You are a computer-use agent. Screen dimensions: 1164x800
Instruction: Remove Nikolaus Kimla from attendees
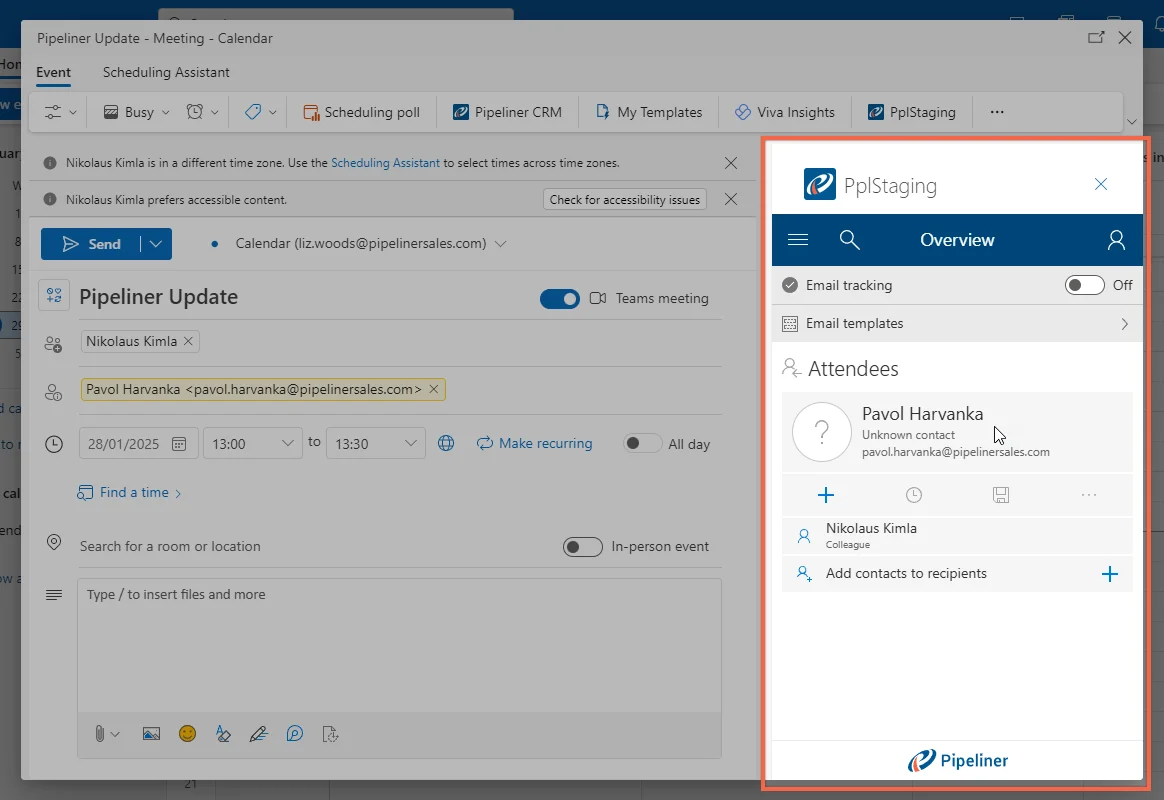coord(188,341)
